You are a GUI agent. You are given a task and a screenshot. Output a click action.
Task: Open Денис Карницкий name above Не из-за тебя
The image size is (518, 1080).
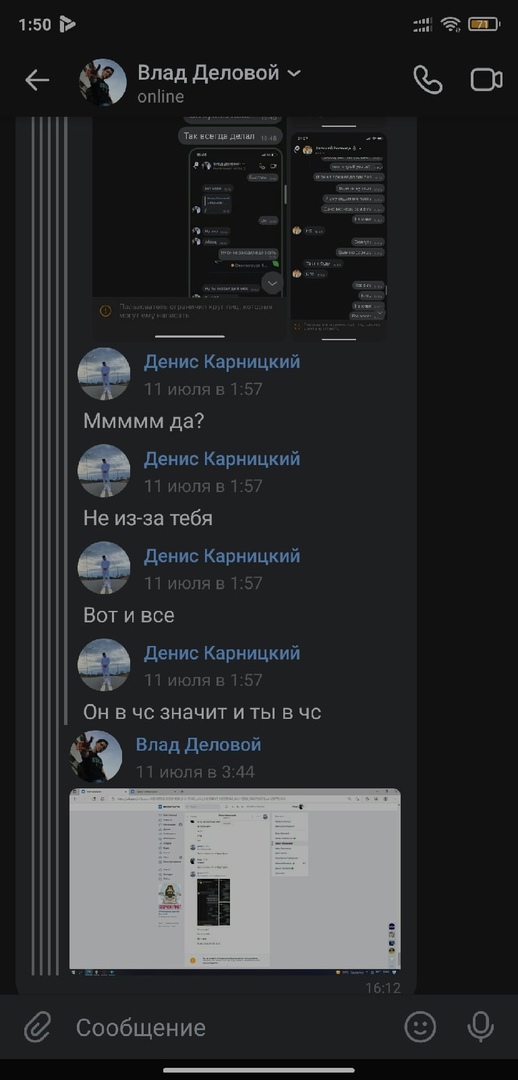pyautogui.click(x=222, y=459)
